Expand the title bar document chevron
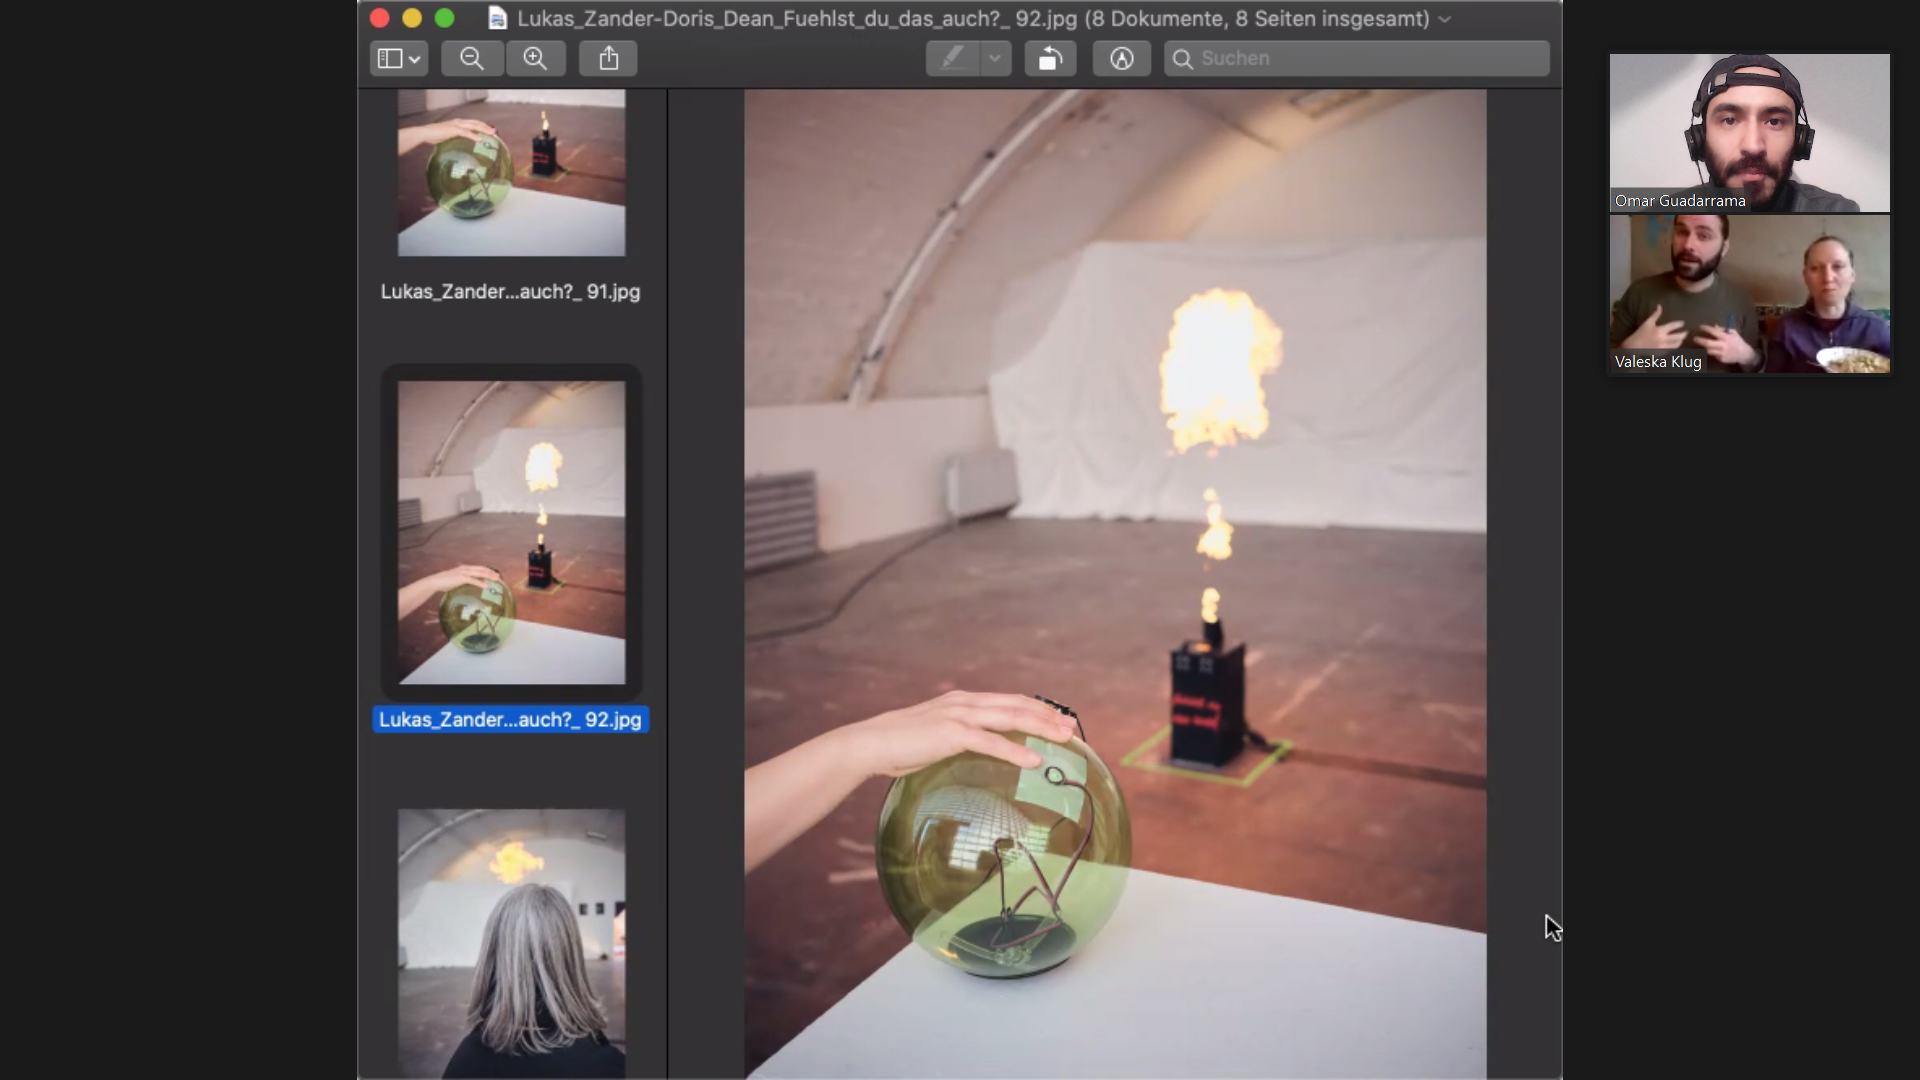Screen dimensions: 1920x1080 point(1445,20)
